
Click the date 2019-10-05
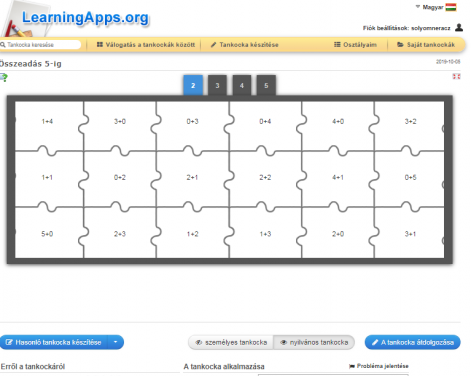click(448, 62)
